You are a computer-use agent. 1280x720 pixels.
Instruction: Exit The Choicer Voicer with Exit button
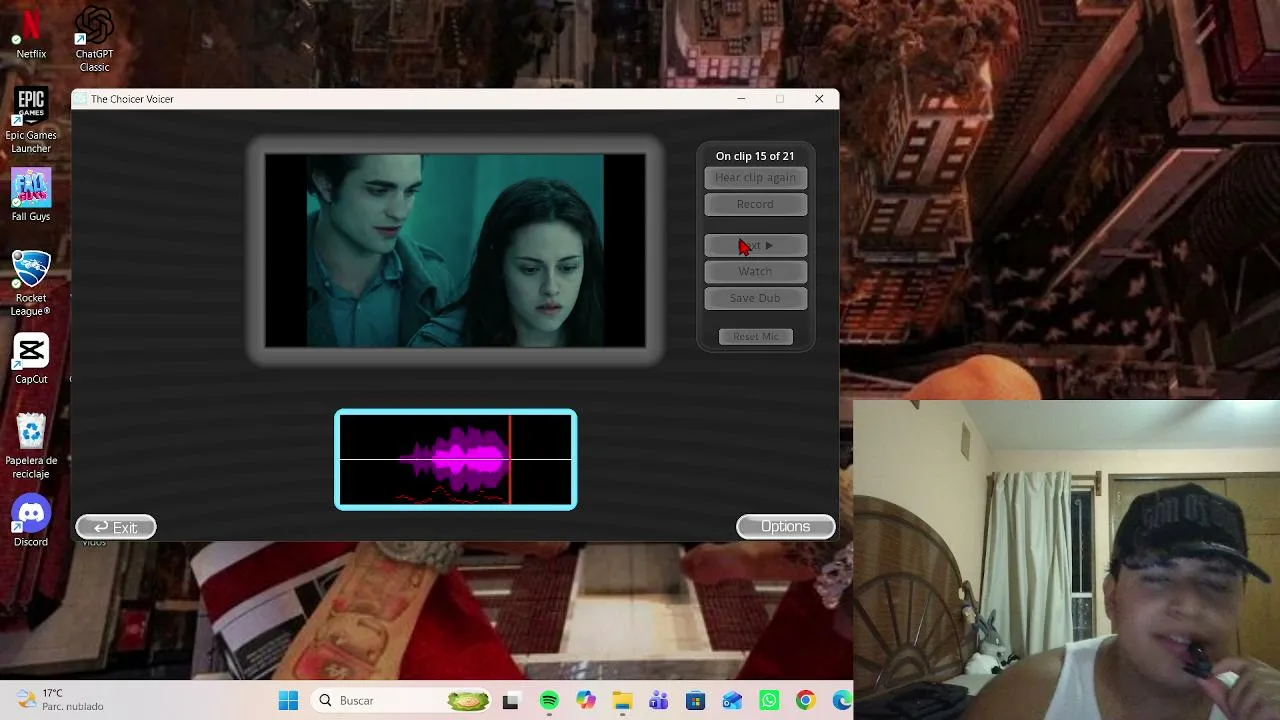(116, 527)
